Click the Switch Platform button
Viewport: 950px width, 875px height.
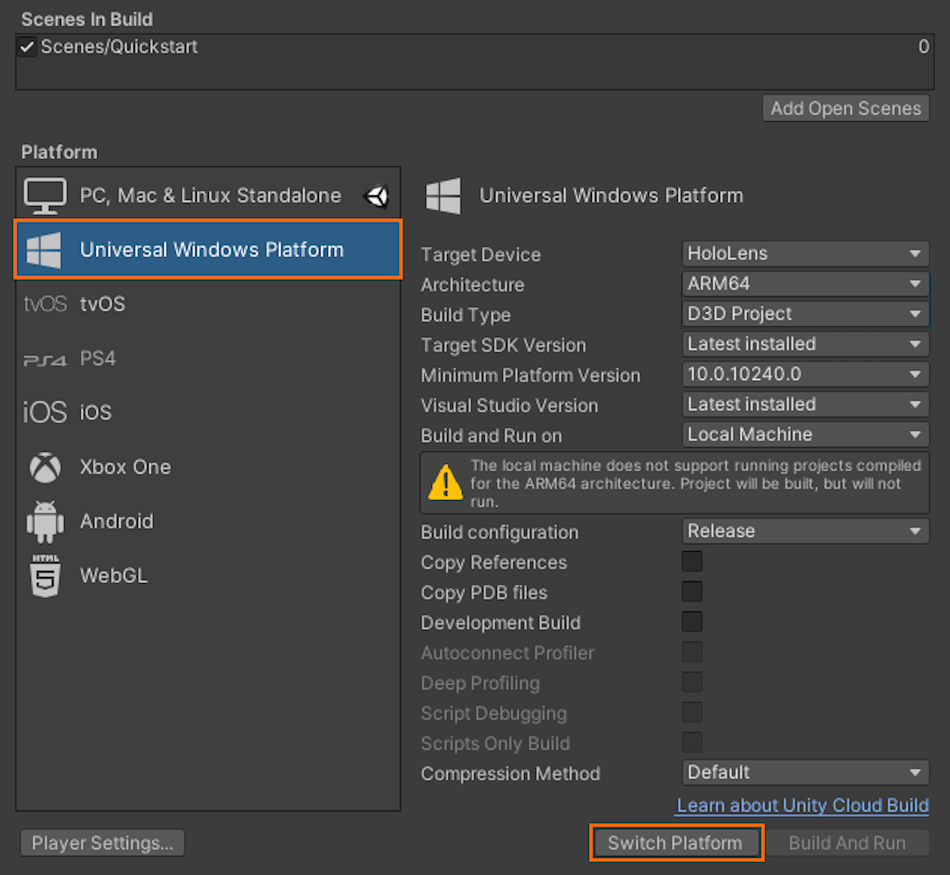[675, 843]
